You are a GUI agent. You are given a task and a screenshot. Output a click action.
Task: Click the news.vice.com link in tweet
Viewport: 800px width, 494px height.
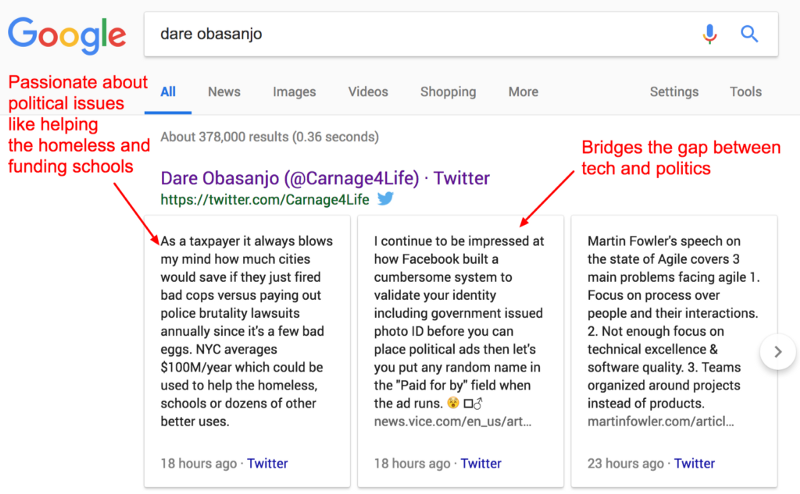pyautogui.click(x=453, y=422)
